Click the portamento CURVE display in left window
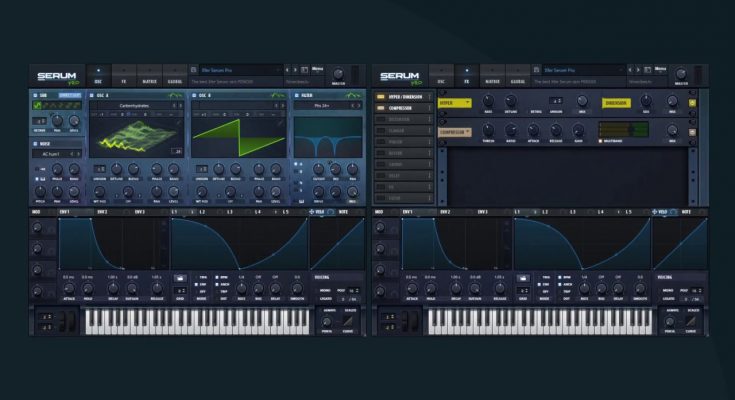 pos(348,321)
